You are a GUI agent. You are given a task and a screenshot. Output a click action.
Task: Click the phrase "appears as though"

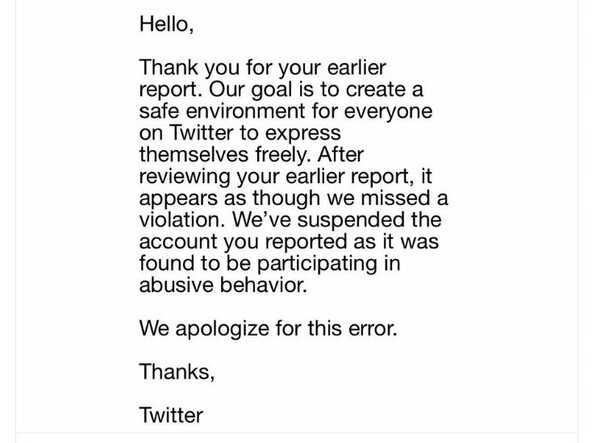coord(230,199)
